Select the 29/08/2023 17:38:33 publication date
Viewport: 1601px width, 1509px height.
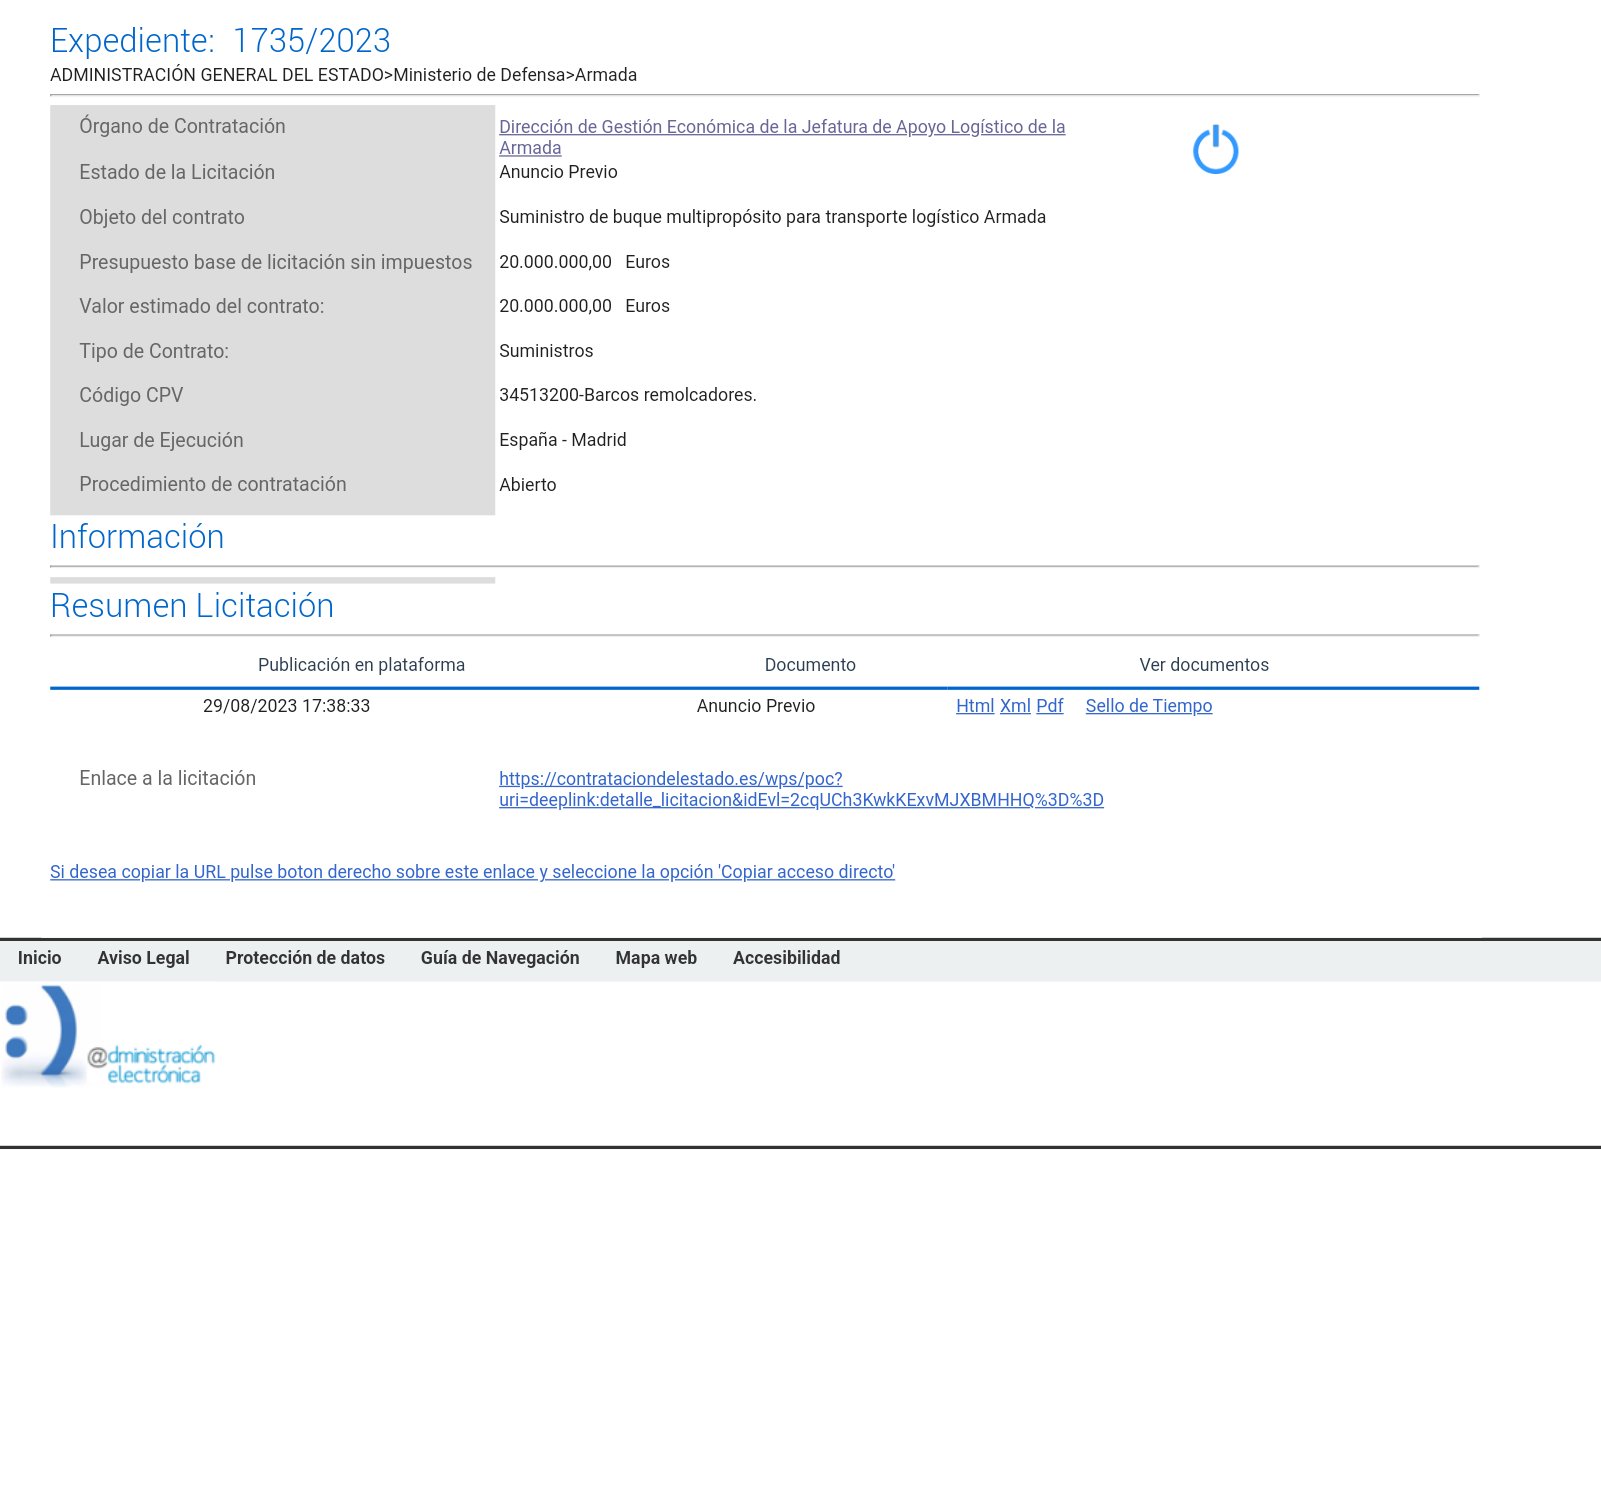[x=286, y=706]
